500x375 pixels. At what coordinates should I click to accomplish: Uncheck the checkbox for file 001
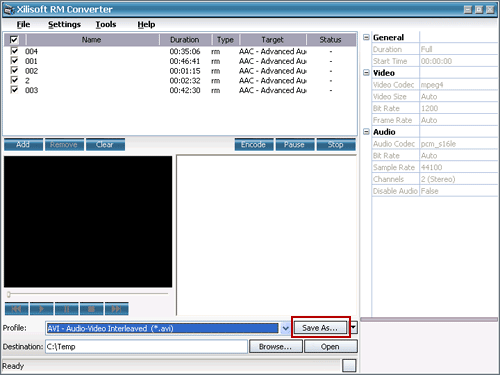click(x=14, y=61)
